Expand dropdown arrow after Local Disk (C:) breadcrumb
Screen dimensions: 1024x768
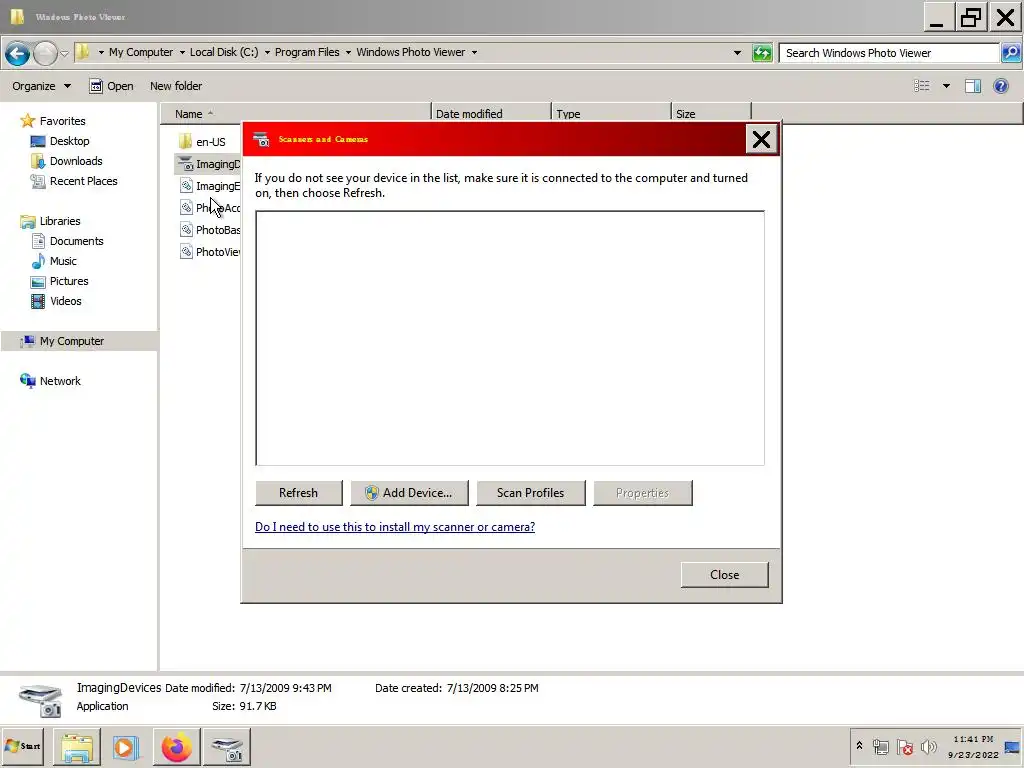tap(267, 52)
